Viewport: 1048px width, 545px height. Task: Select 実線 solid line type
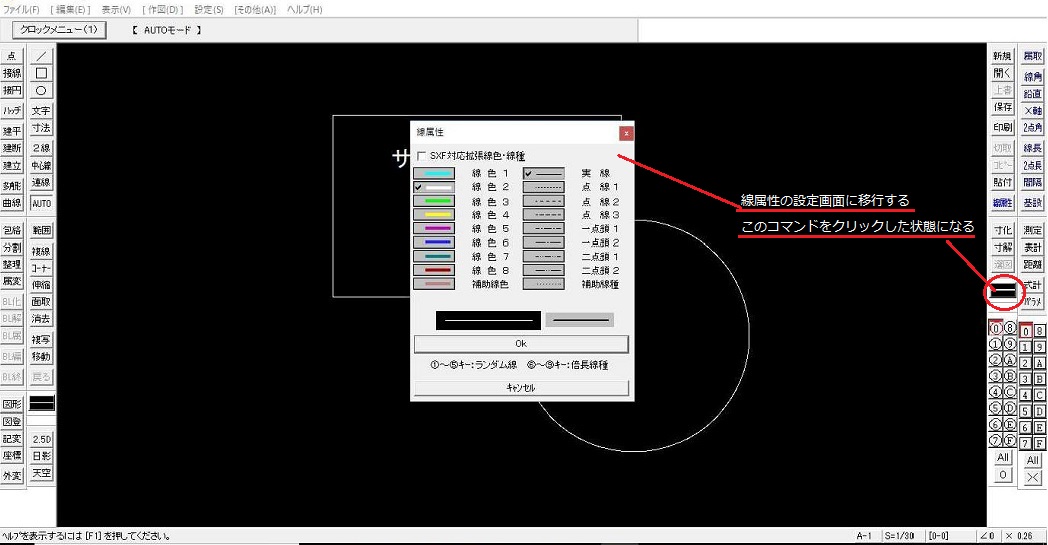pos(544,173)
